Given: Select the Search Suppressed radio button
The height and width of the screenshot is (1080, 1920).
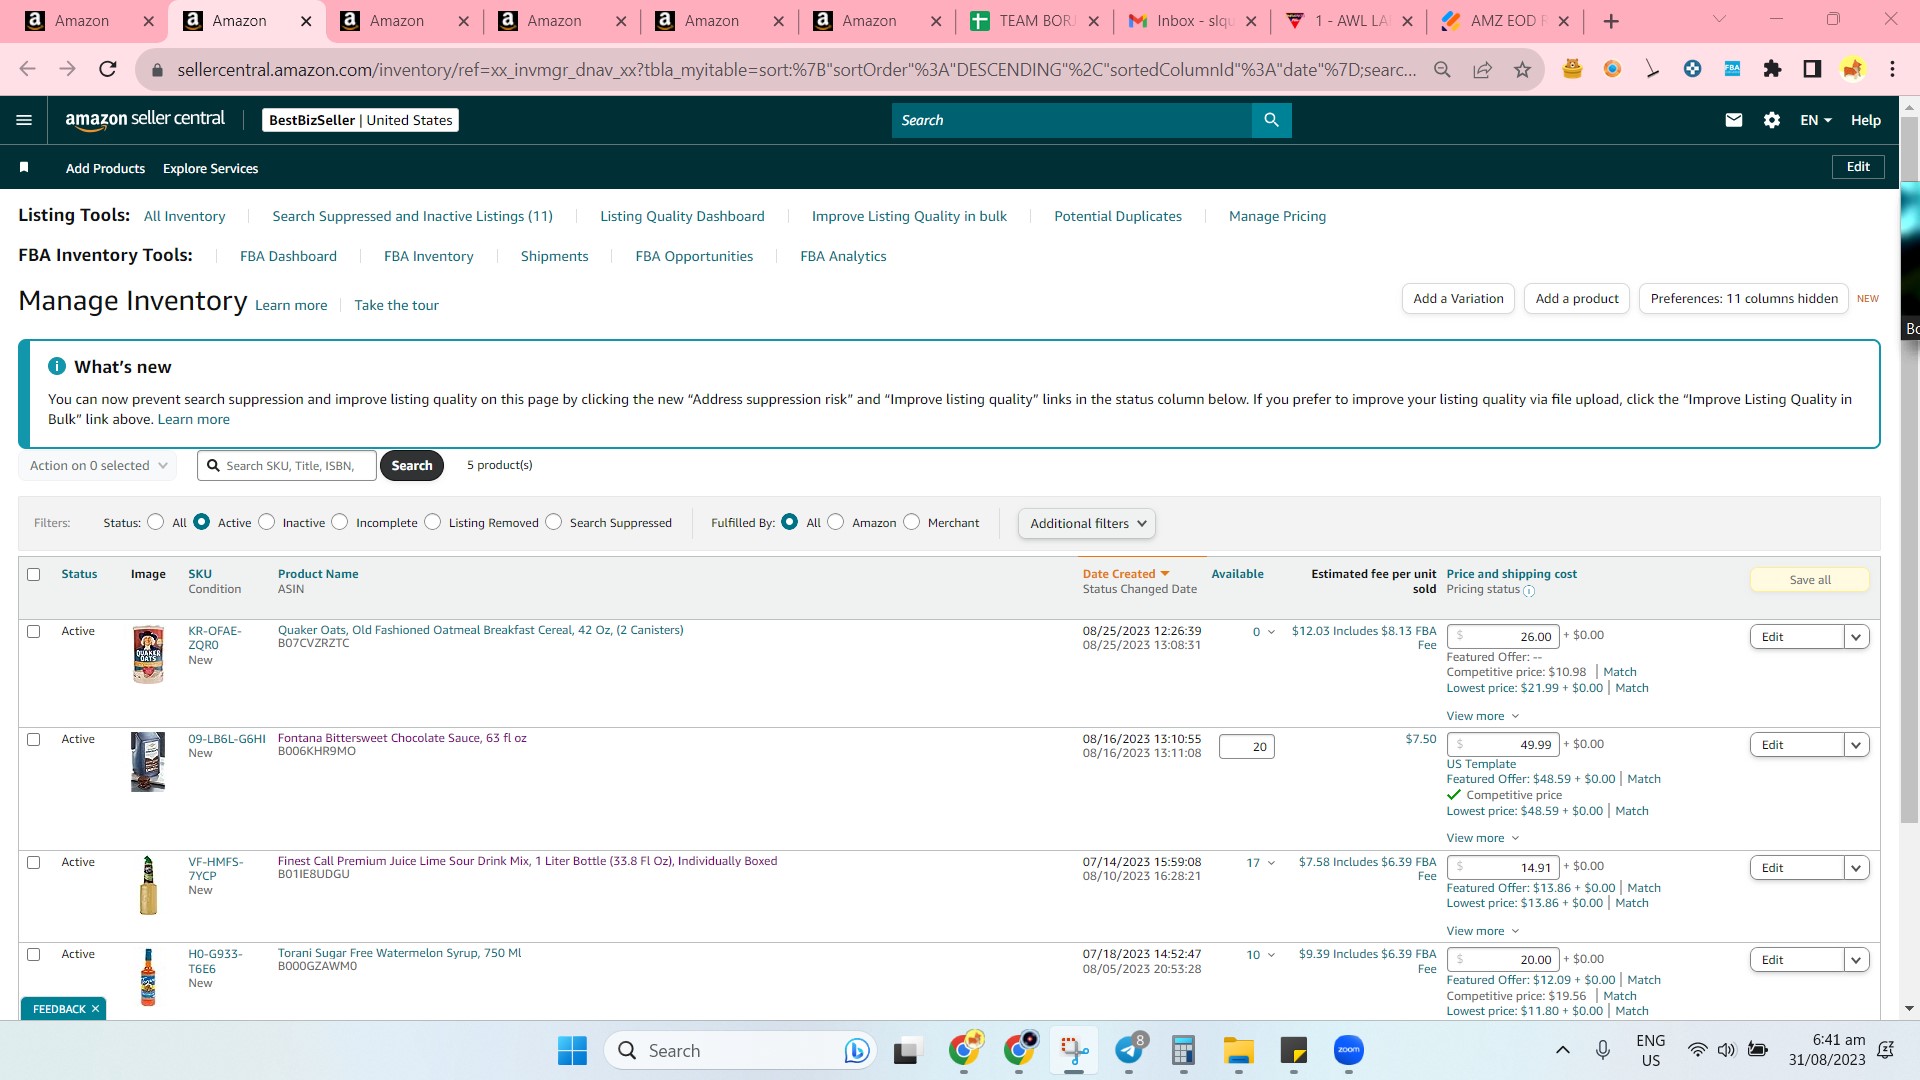Looking at the screenshot, I should (x=554, y=522).
